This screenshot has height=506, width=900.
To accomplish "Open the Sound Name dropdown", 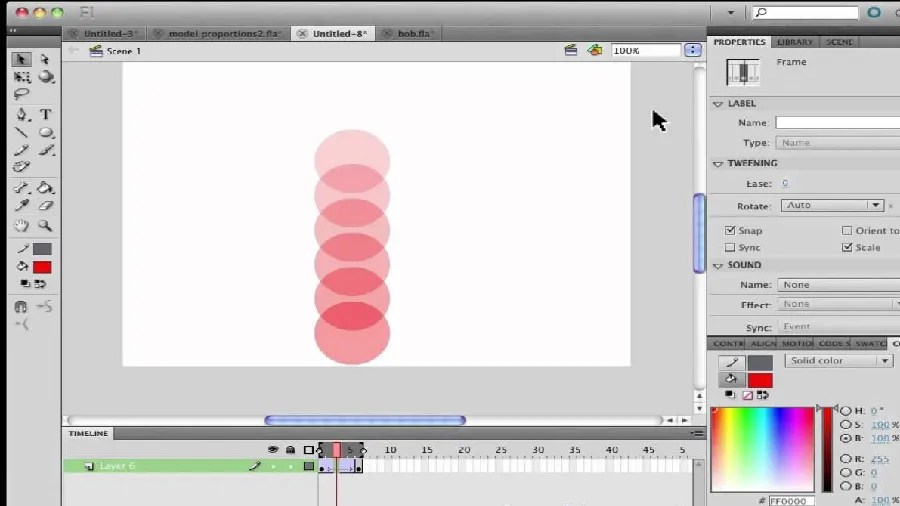I will click(x=839, y=285).
